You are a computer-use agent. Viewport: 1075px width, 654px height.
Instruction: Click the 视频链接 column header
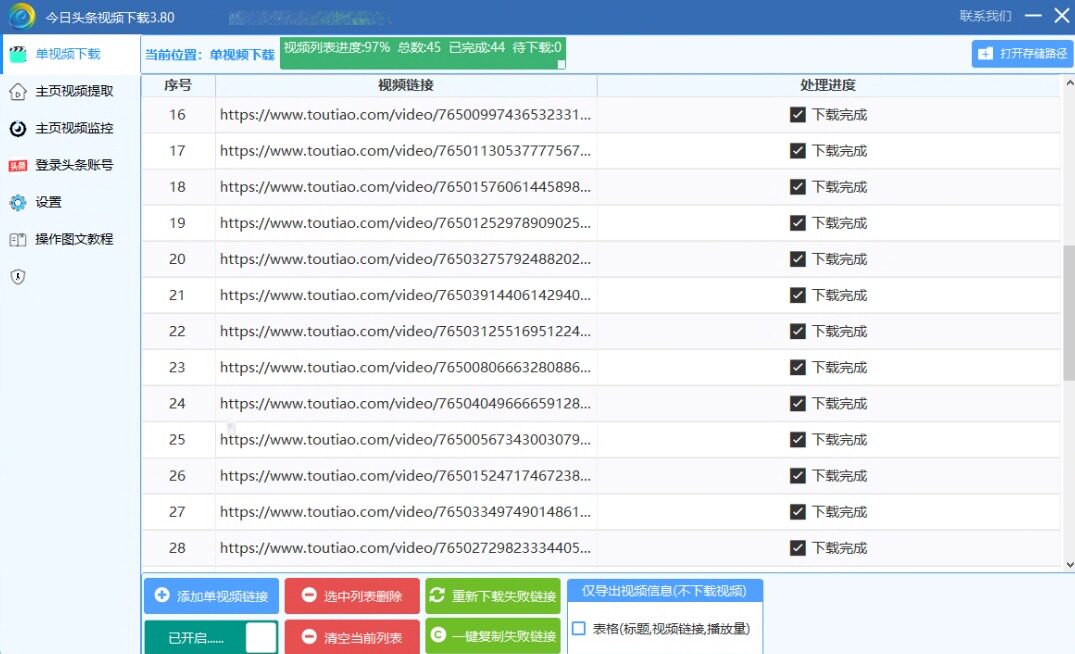pyautogui.click(x=406, y=85)
